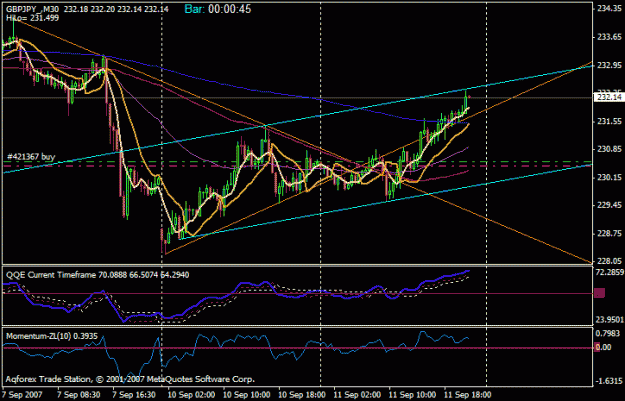
Task: Click the GBPJPY M30 chart title text
Action: point(87,9)
